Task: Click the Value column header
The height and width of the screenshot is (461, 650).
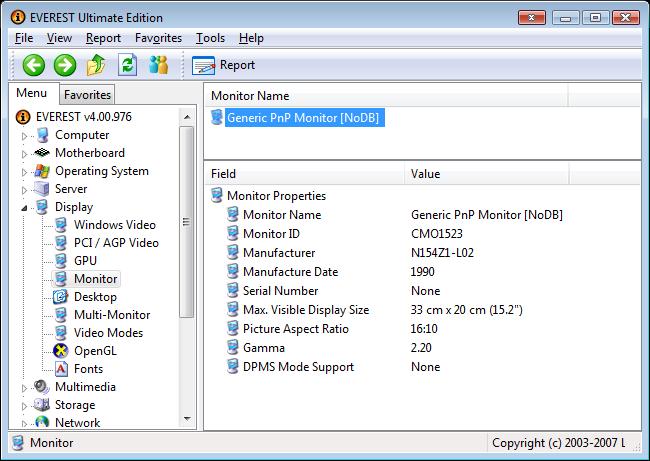Action: point(487,174)
